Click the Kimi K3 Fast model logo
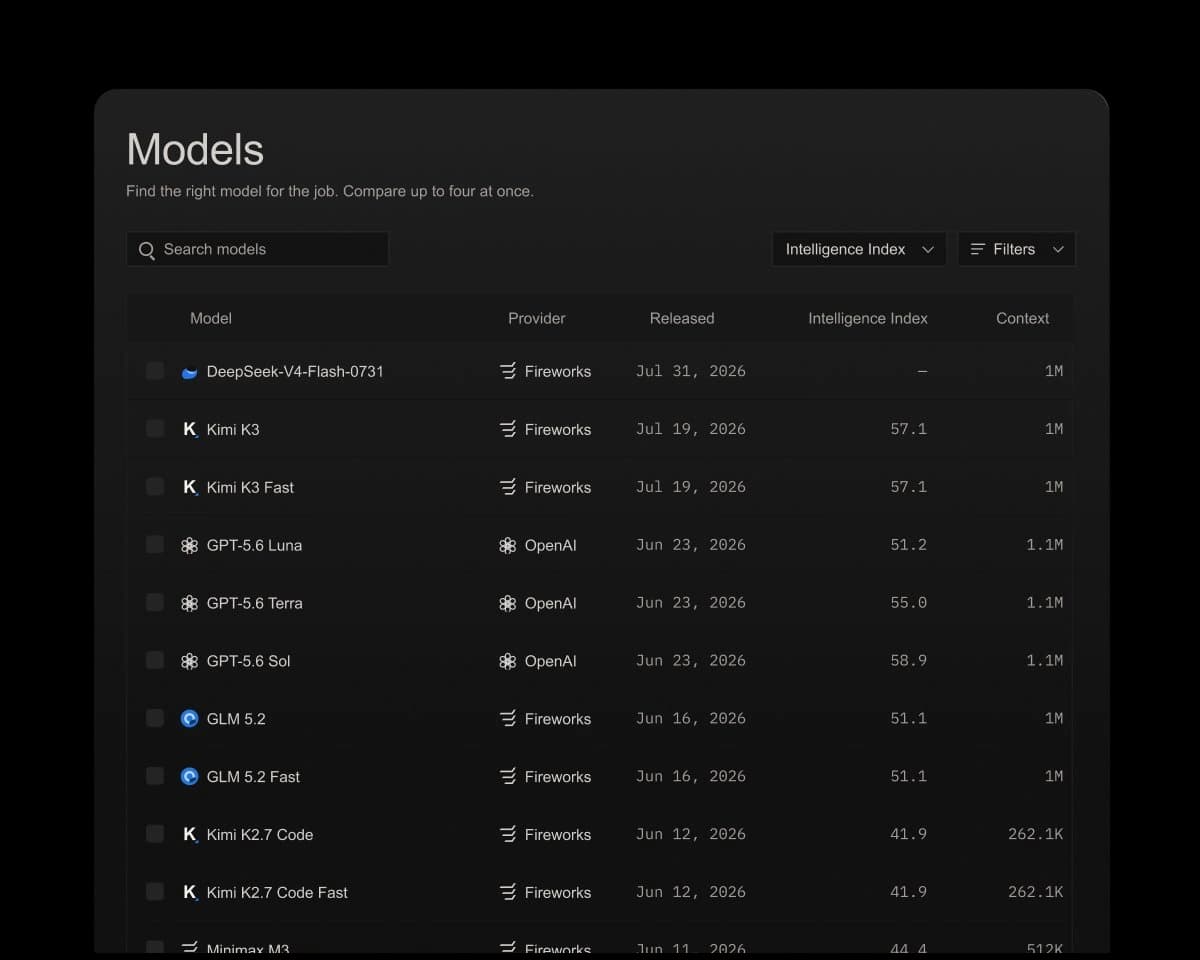Viewport: 1200px width, 960px height. tap(189, 487)
